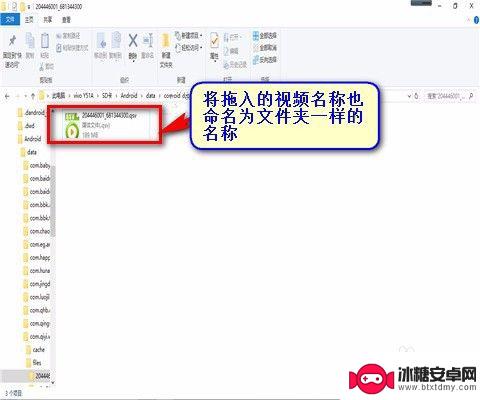This screenshot has width=480, height=400.
Task: Click the navigation pane scrollbar down arrow
Action: 53,382
